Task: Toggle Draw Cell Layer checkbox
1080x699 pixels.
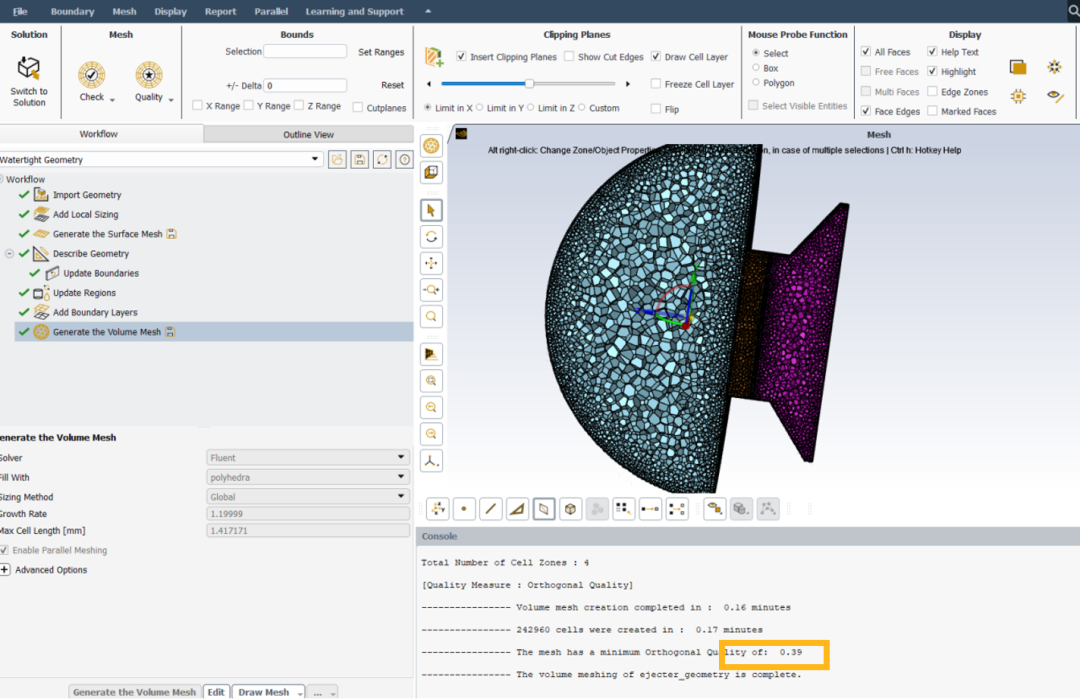Action: [x=656, y=56]
